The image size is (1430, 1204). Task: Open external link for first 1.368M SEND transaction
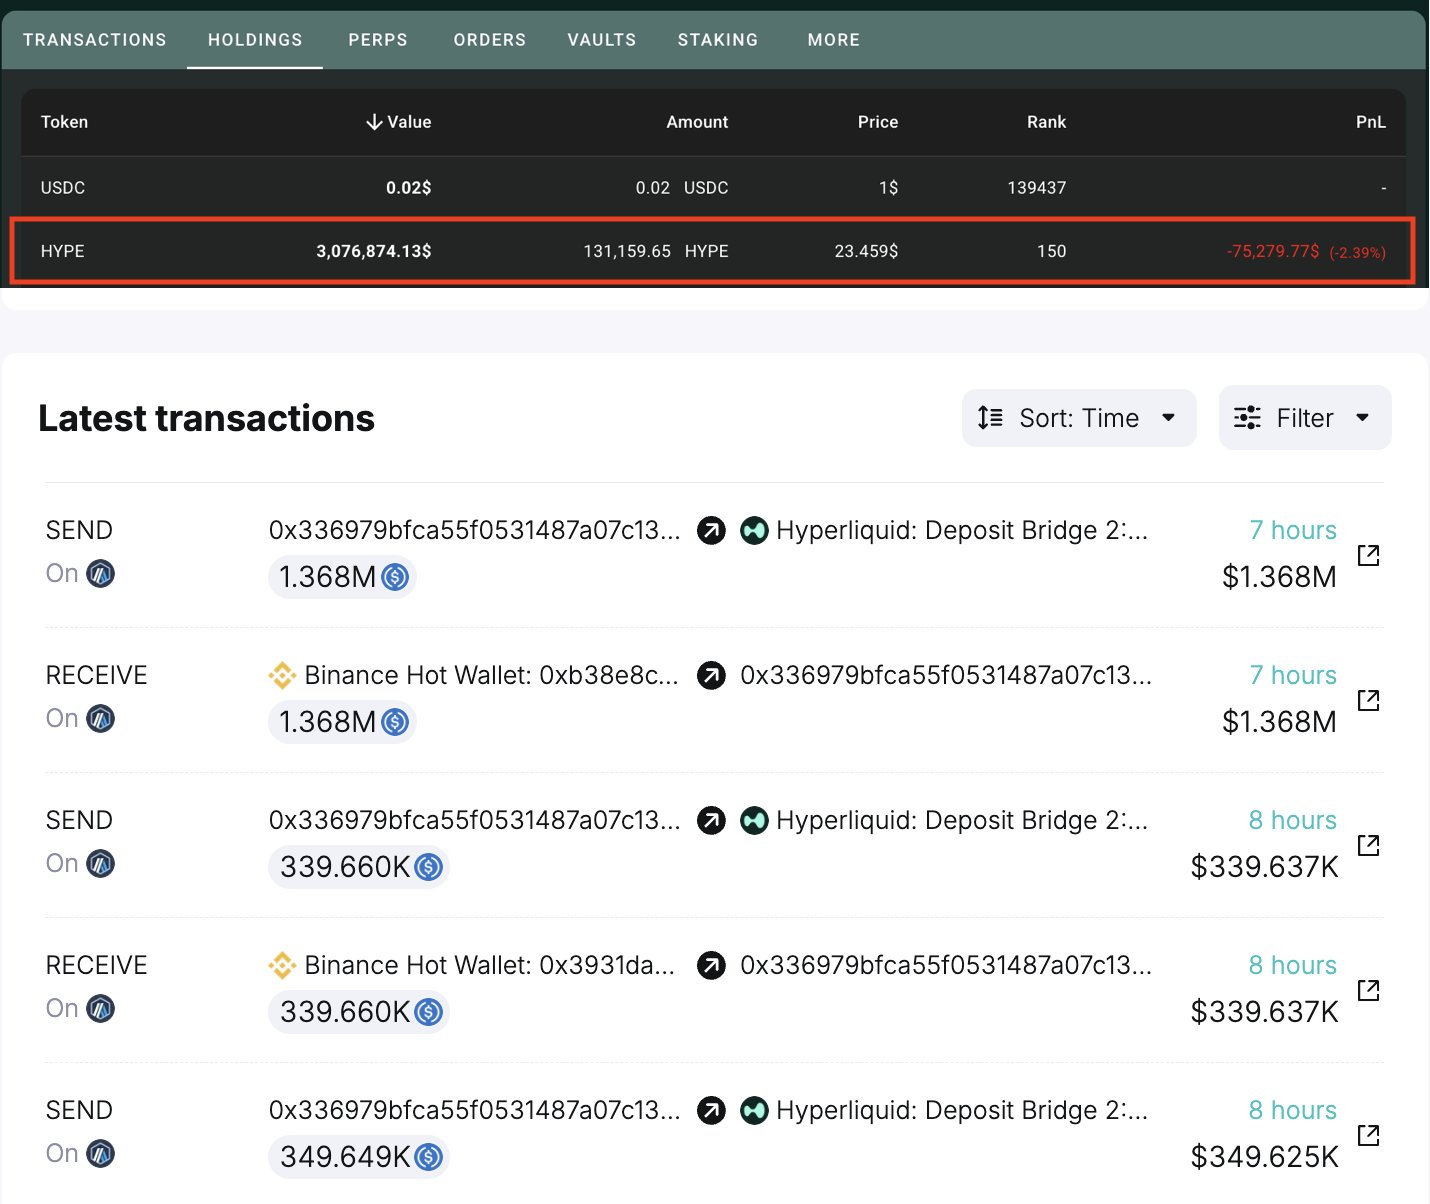[1368, 555]
